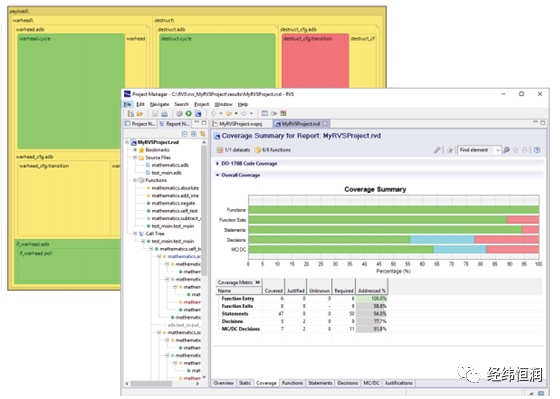Click link with editor icon in navigator

pos(202,134)
